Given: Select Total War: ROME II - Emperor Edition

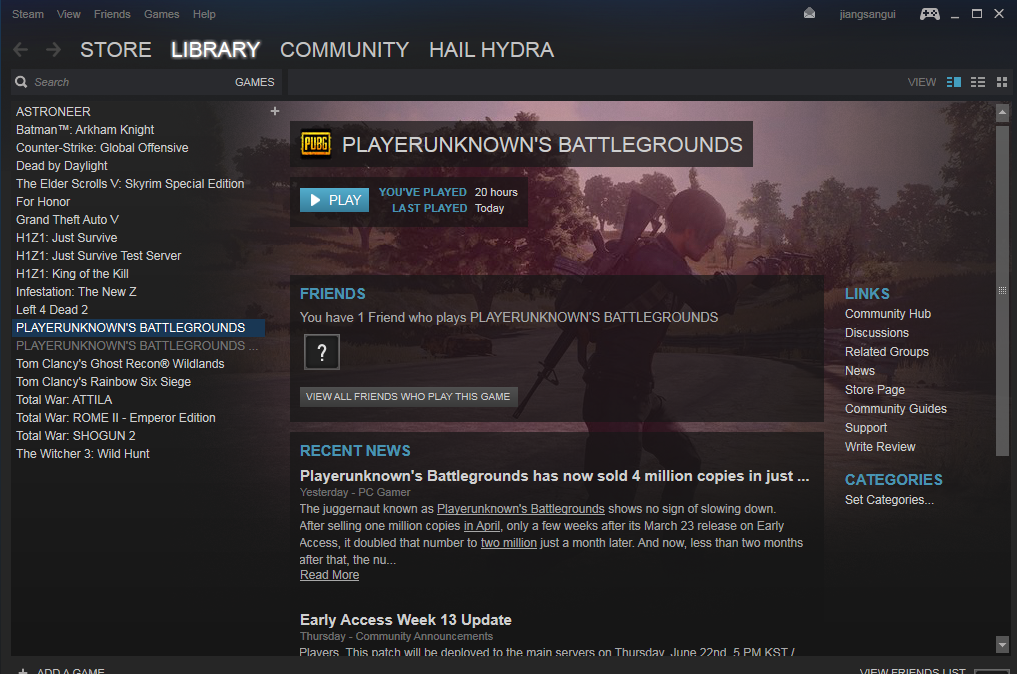Looking at the screenshot, I should point(115,418).
